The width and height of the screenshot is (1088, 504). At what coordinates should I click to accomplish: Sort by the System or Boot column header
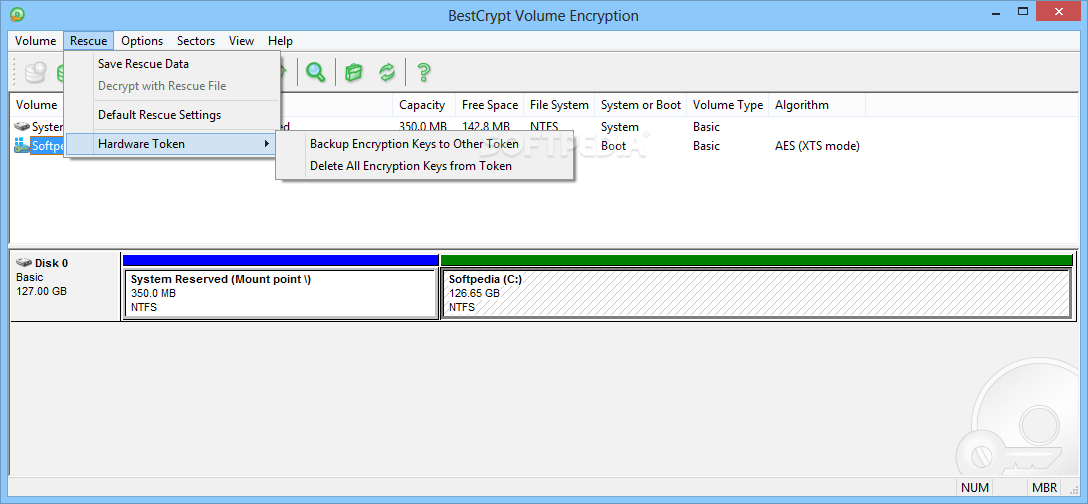[x=640, y=105]
